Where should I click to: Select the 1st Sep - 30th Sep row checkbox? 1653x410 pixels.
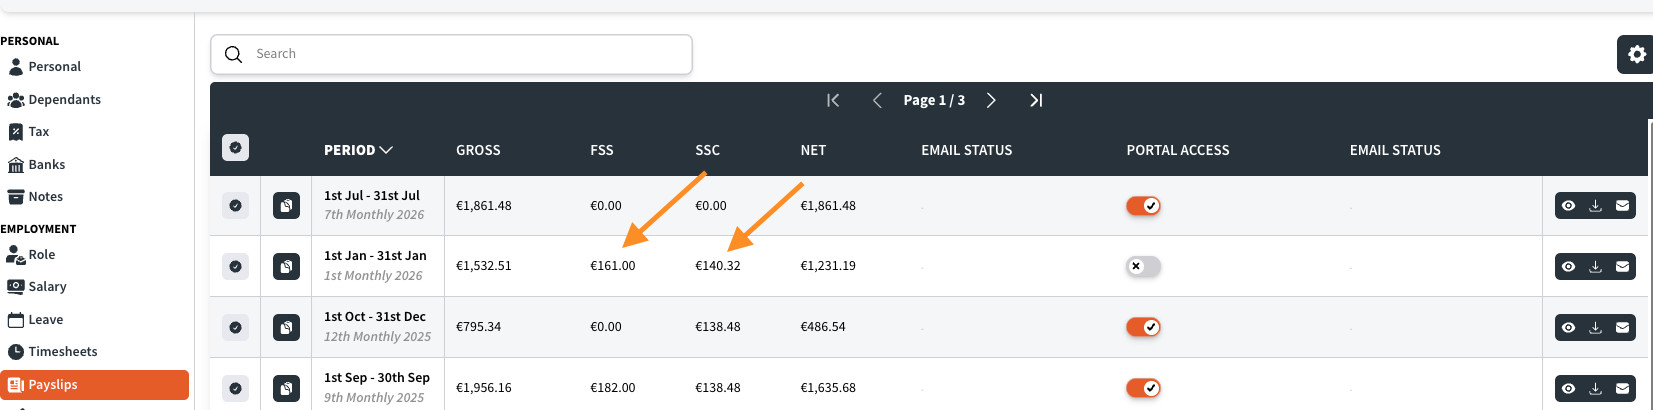(235, 388)
